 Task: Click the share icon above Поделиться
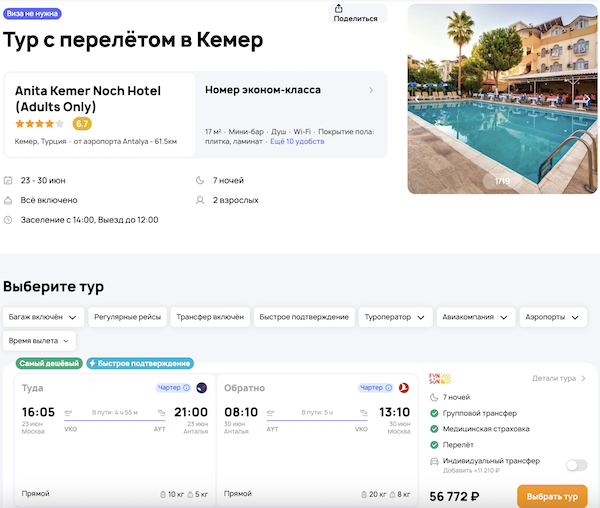tap(338, 8)
